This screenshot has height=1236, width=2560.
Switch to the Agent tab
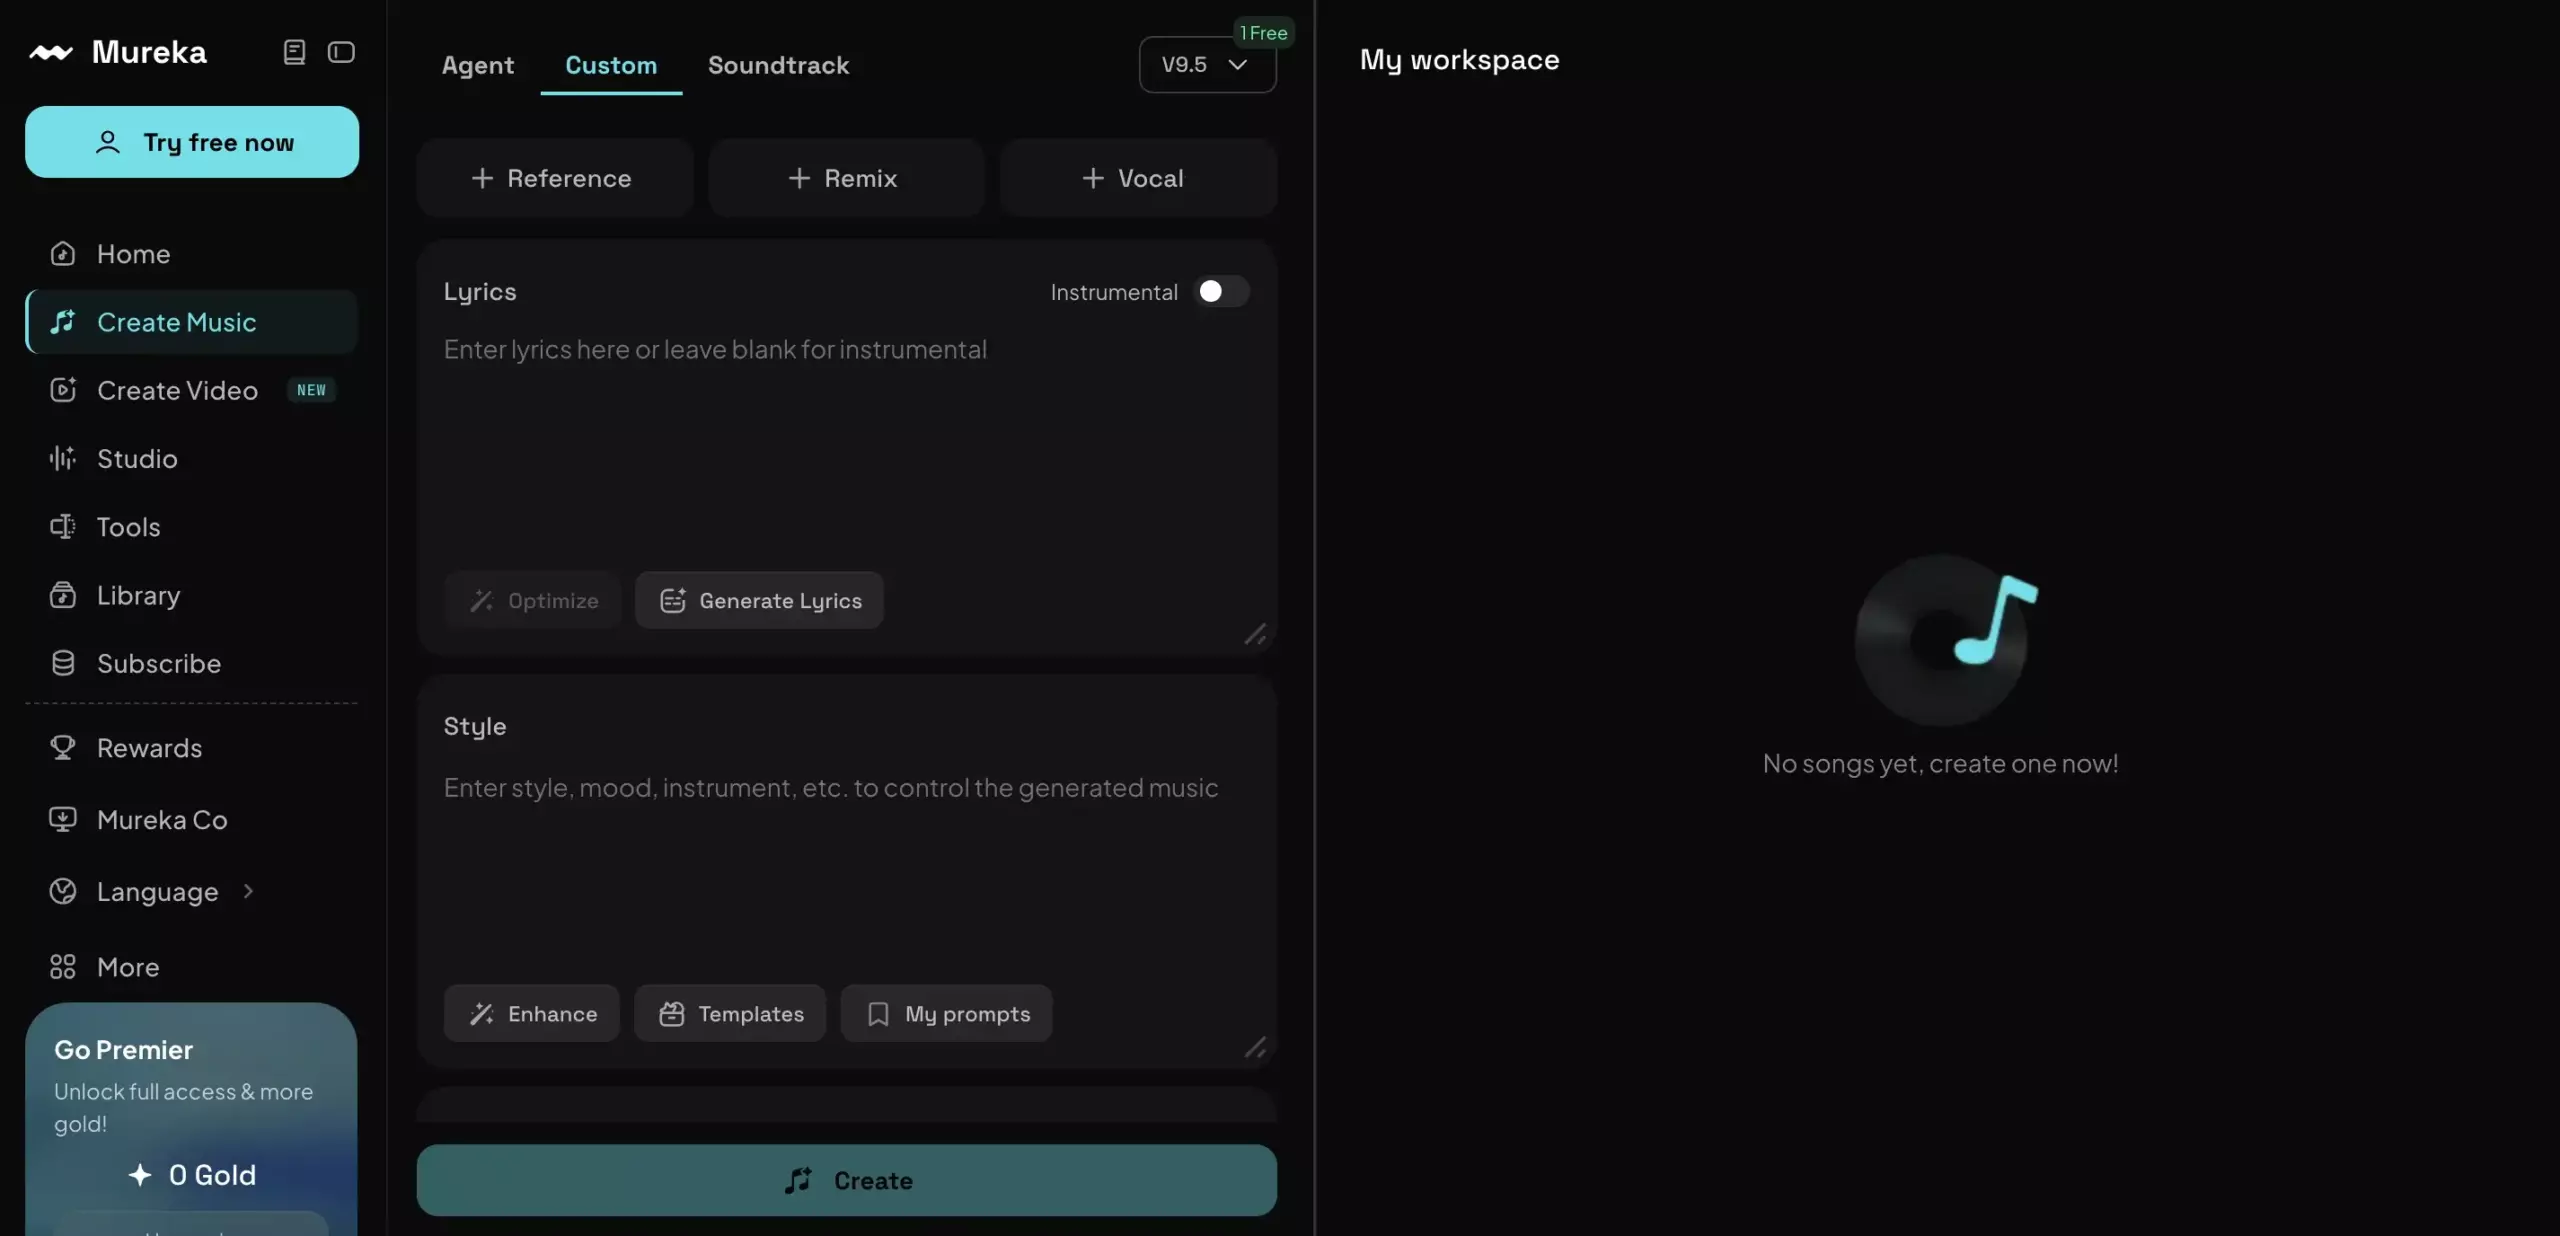(478, 65)
